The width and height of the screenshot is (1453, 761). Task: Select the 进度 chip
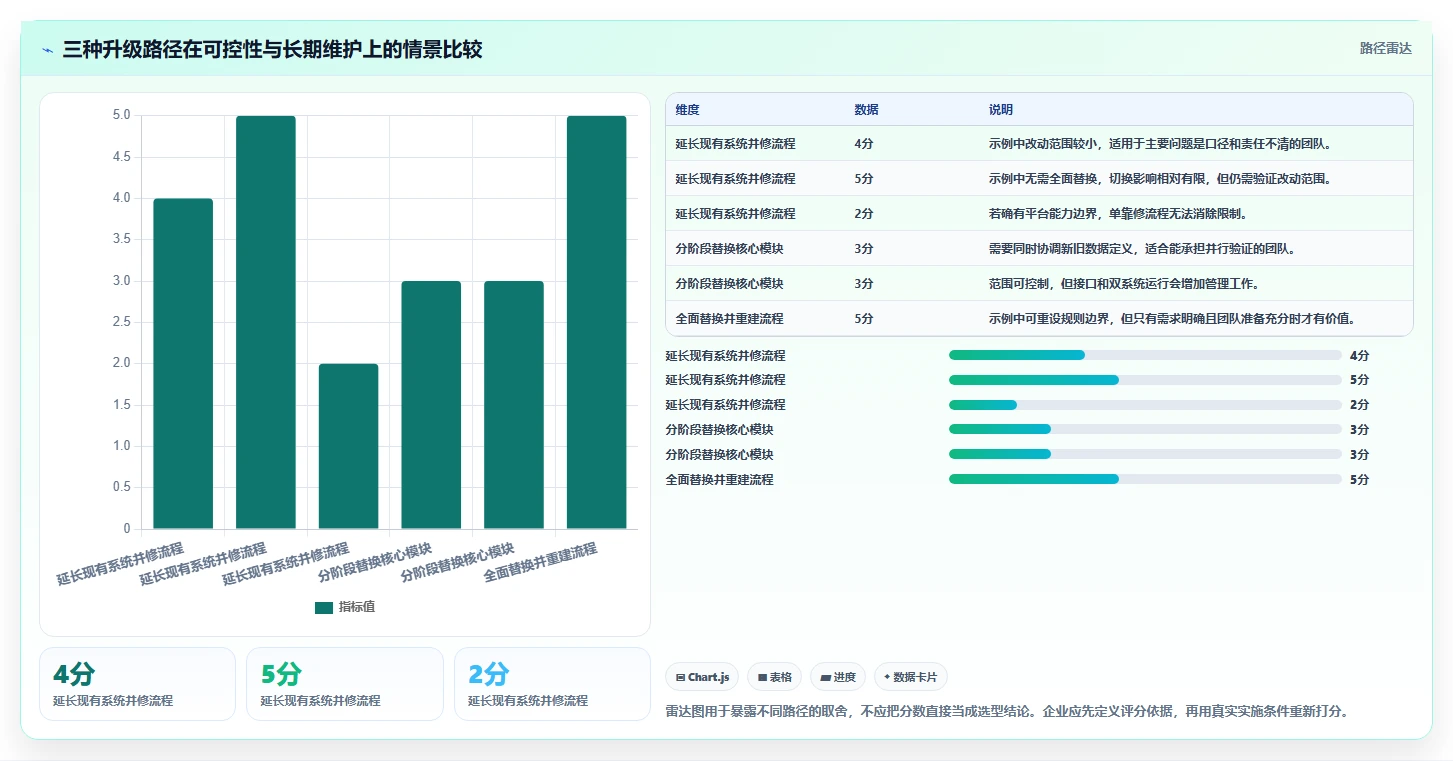click(837, 677)
